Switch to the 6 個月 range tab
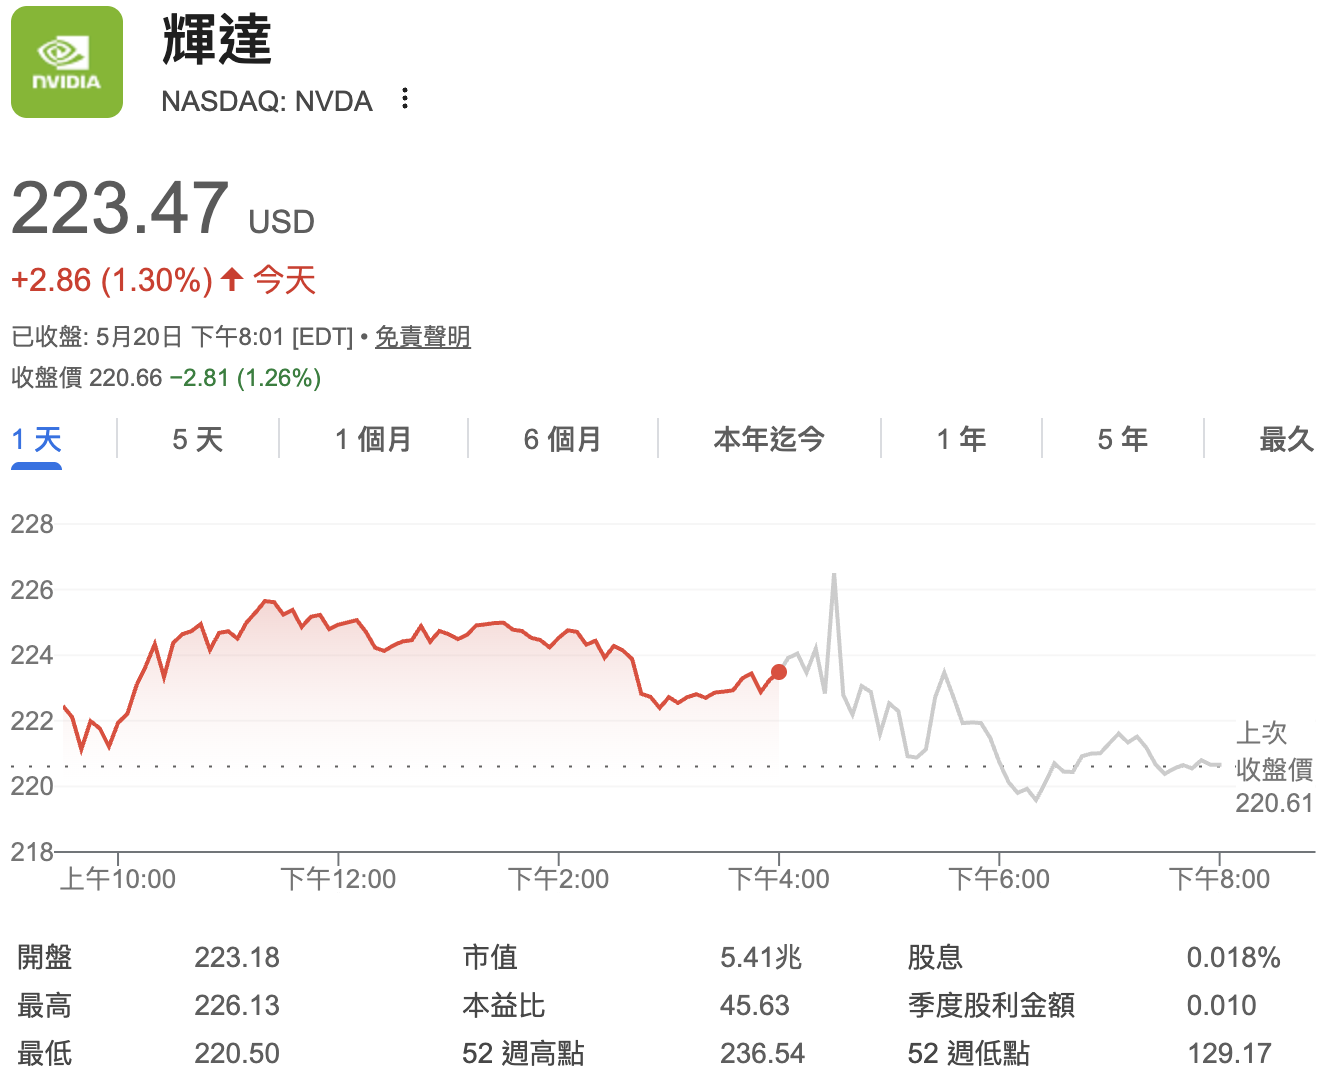 (x=562, y=439)
